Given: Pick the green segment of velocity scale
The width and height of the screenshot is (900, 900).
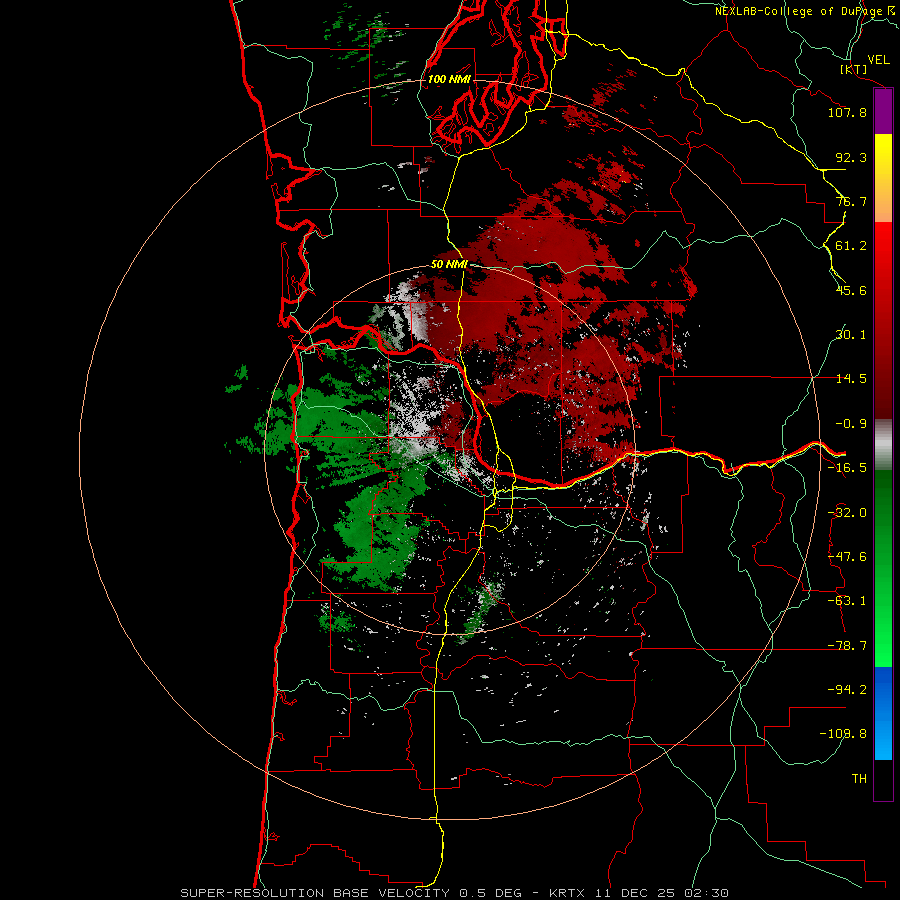Looking at the screenshot, I should coord(883,568).
